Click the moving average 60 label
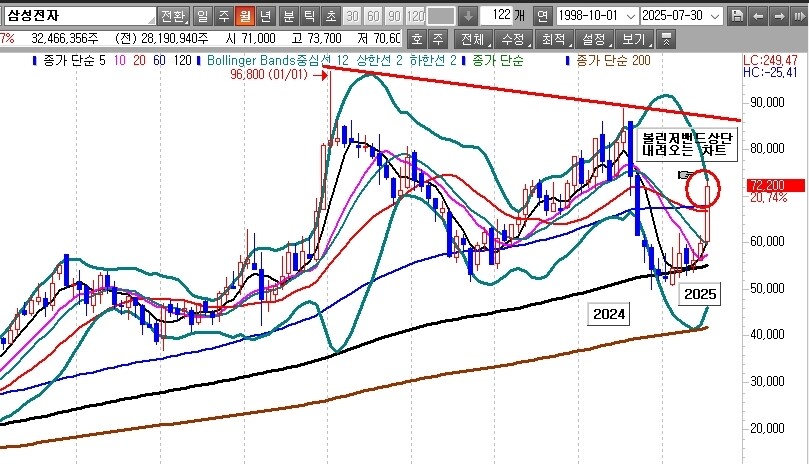The image size is (809, 464). click(x=159, y=60)
